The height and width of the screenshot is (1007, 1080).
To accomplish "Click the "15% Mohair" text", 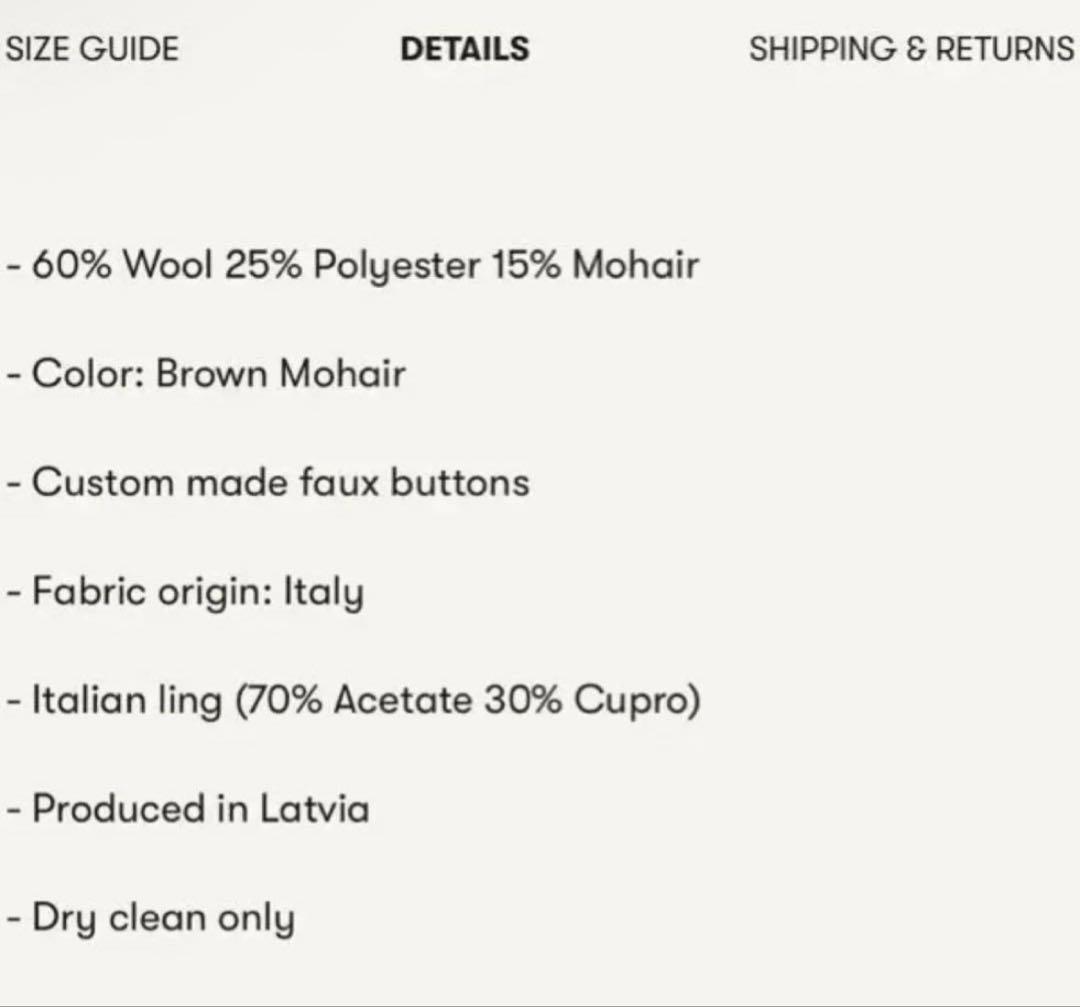I will tap(594, 265).
